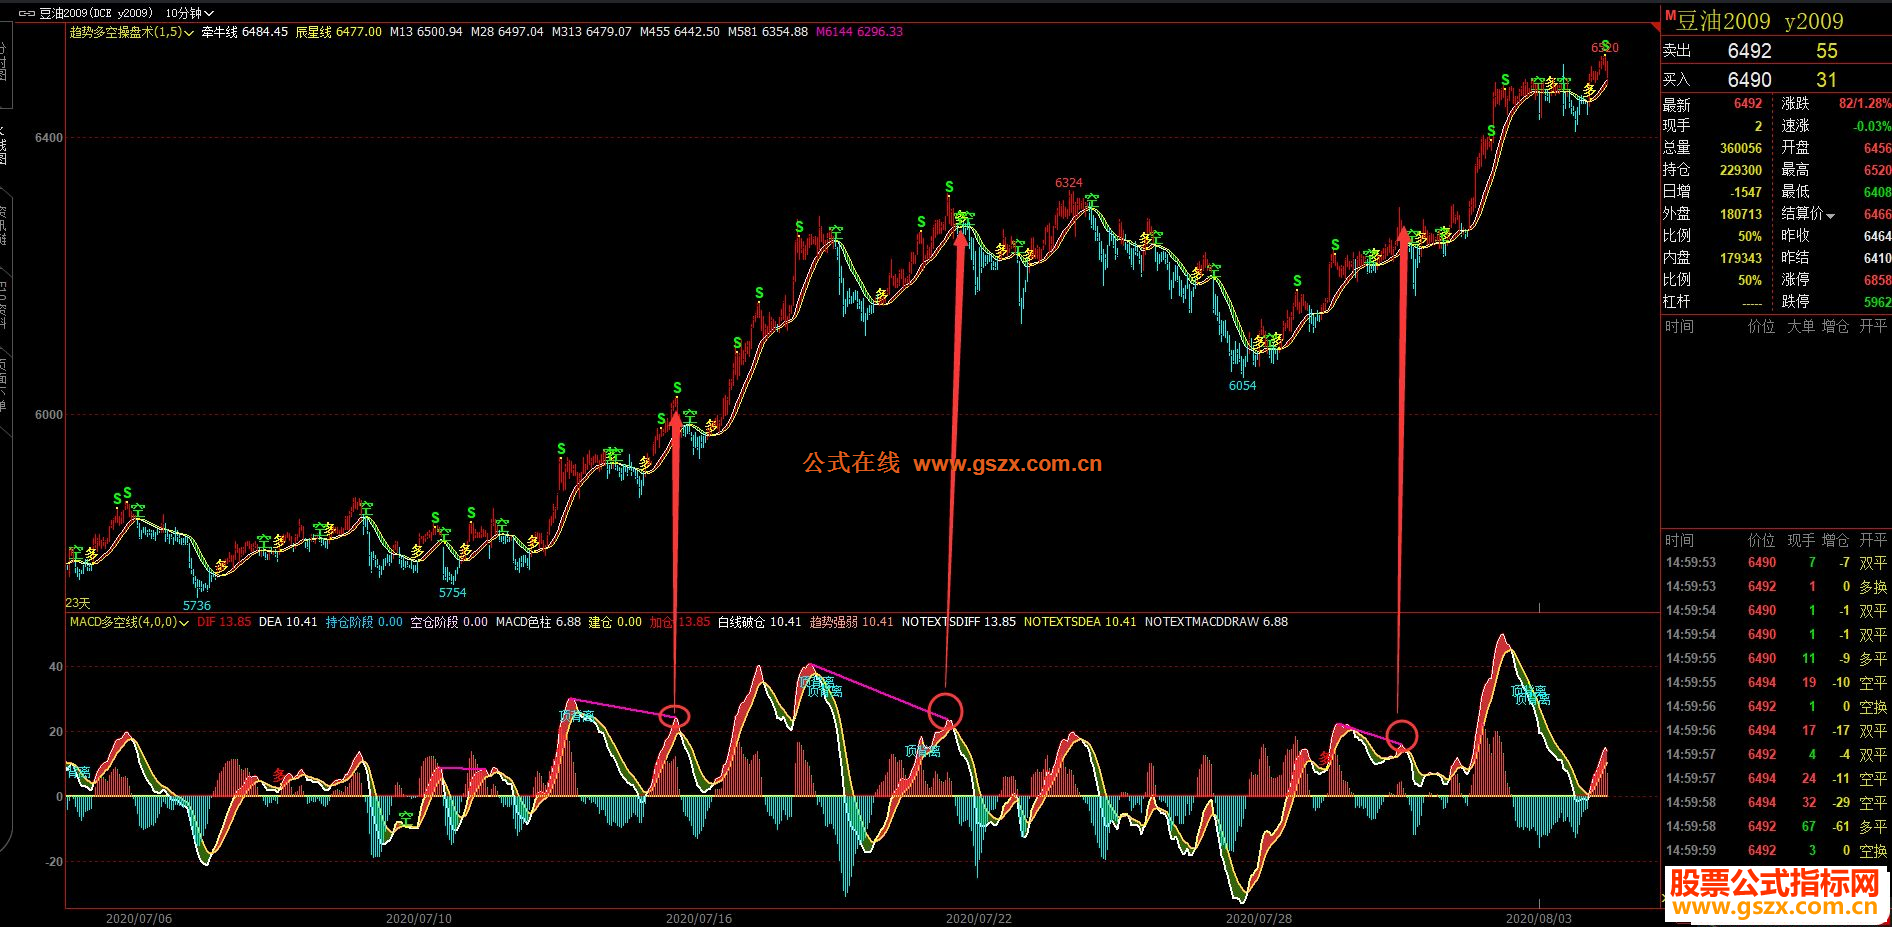The width and height of the screenshot is (1892, 927).
Task: Select the 外盘 value 180713
Action: tap(1741, 214)
